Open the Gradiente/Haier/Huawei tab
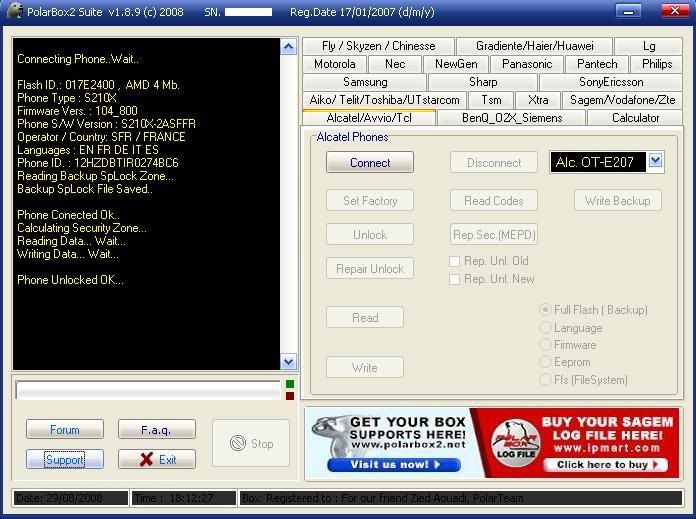This screenshot has height=519, width=696. coord(534,46)
